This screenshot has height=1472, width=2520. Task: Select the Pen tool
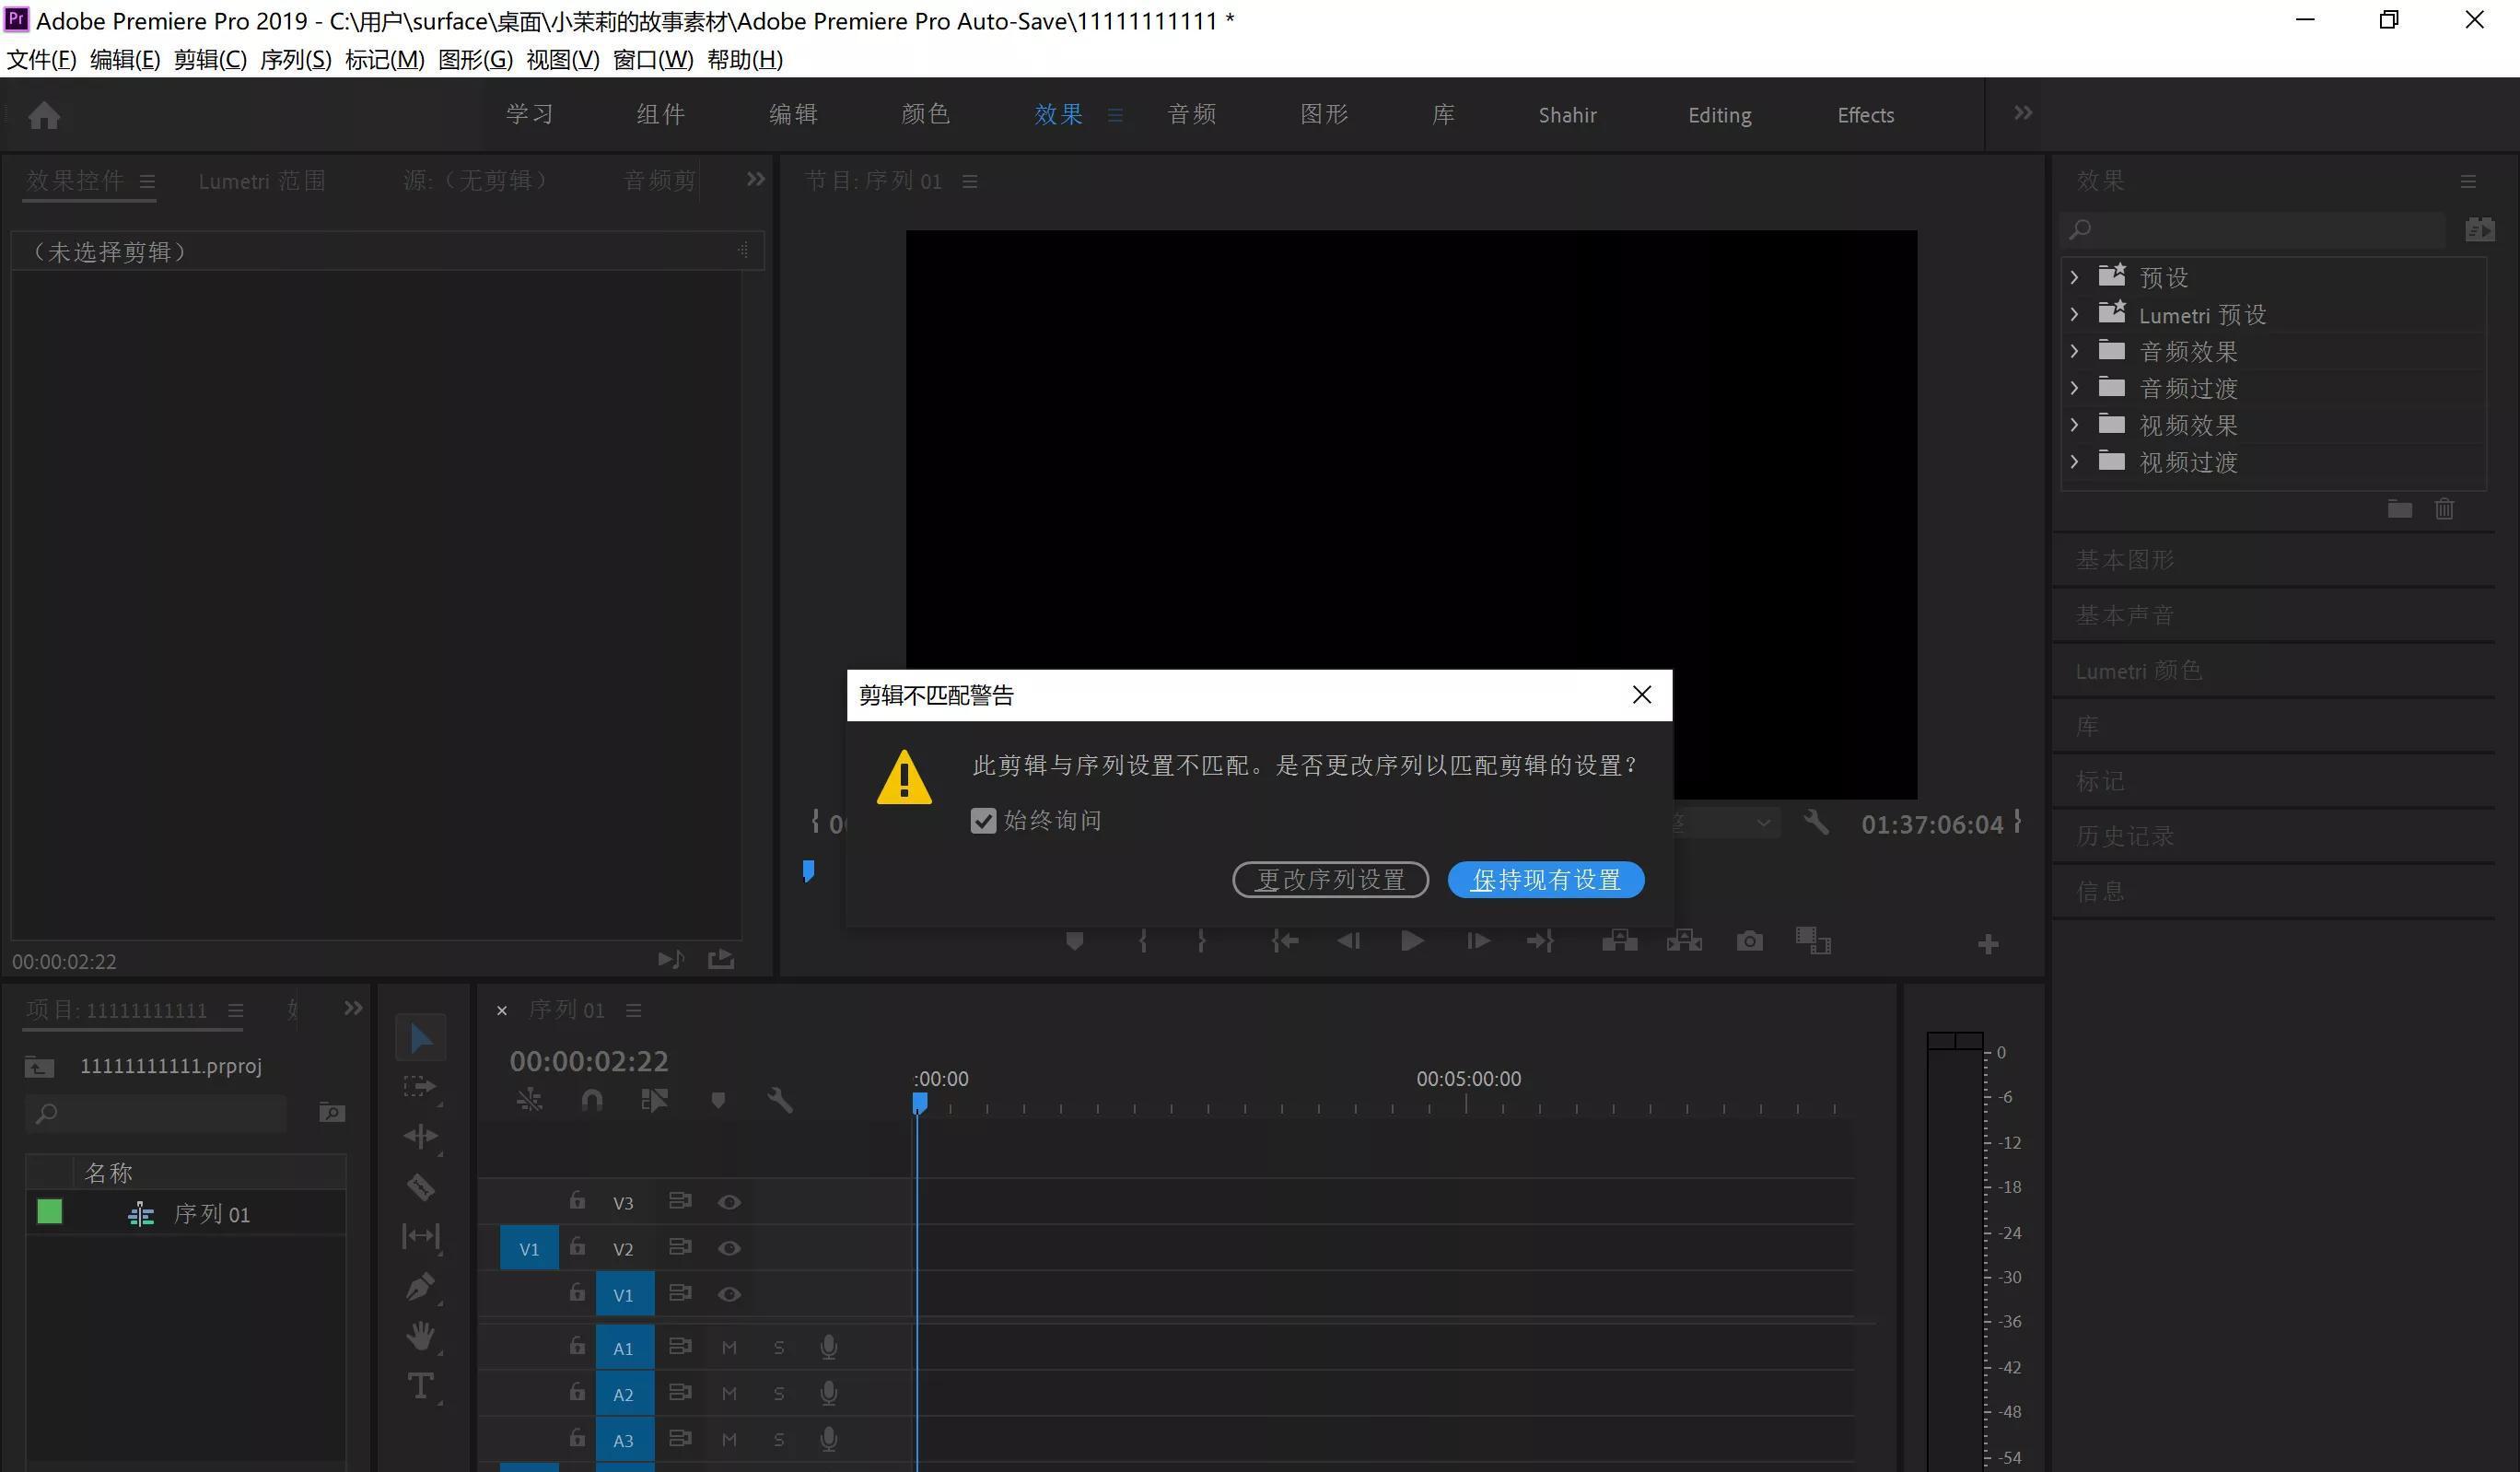click(x=420, y=1287)
